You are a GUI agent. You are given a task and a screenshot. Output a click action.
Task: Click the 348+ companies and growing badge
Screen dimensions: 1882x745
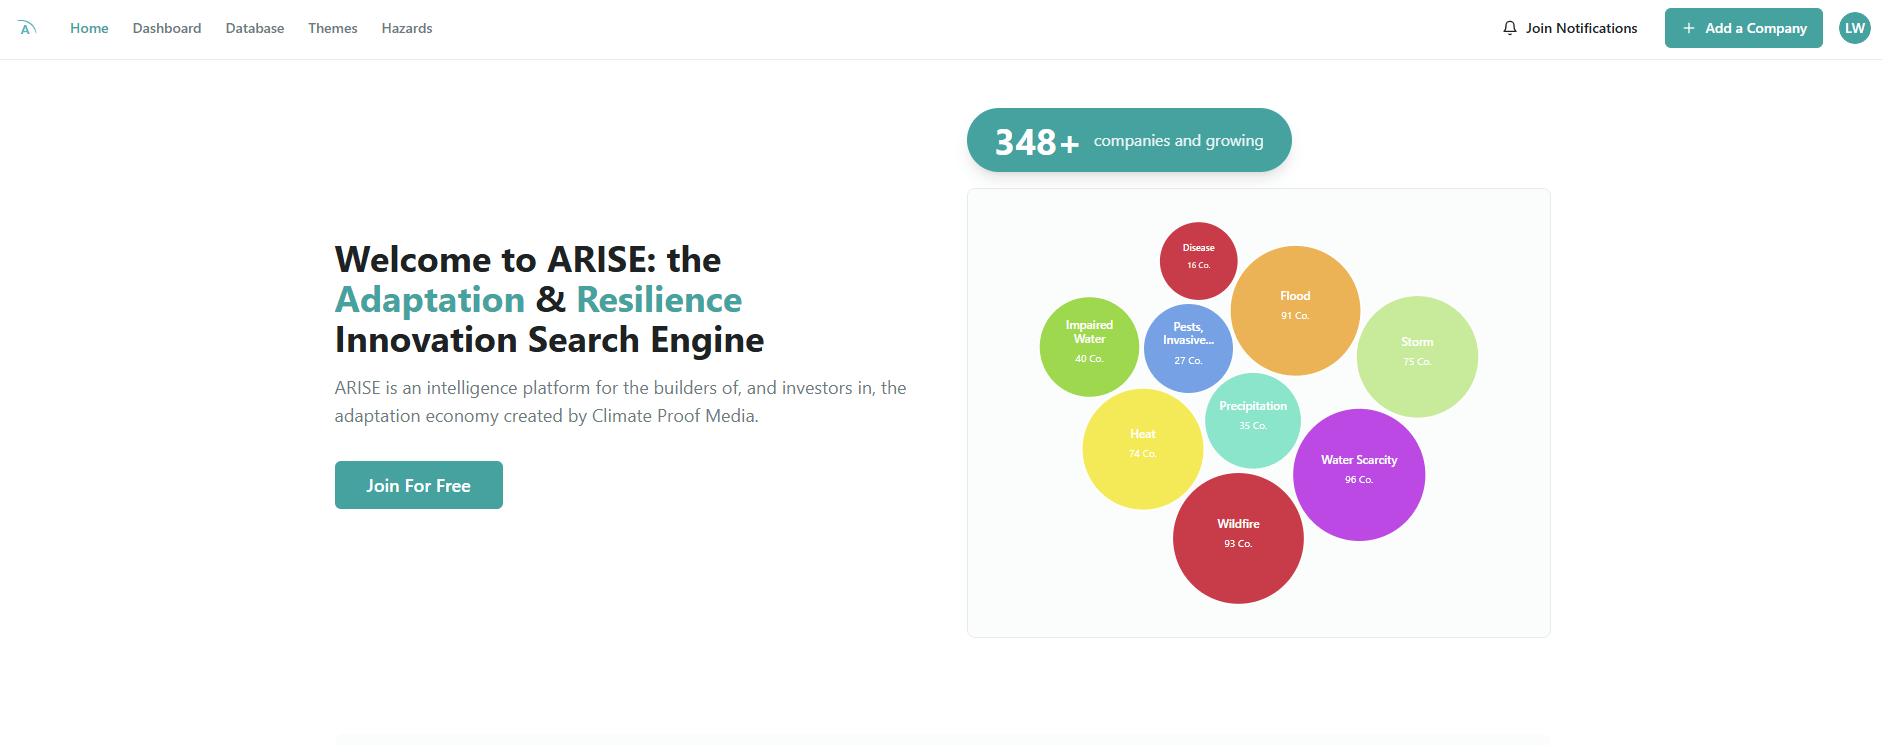(1129, 140)
